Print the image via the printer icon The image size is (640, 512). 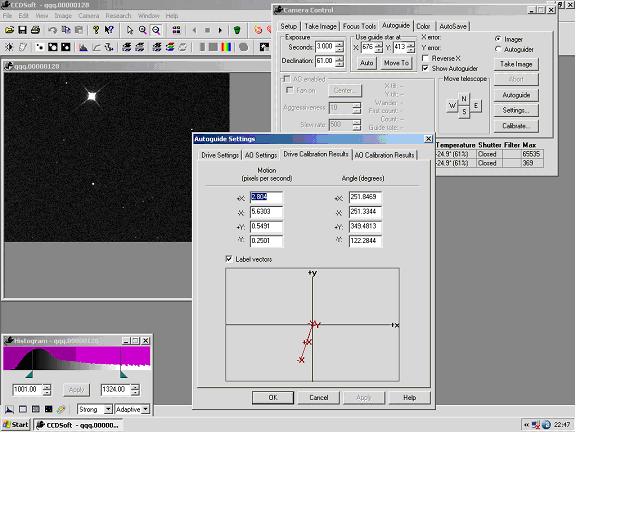click(36, 30)
